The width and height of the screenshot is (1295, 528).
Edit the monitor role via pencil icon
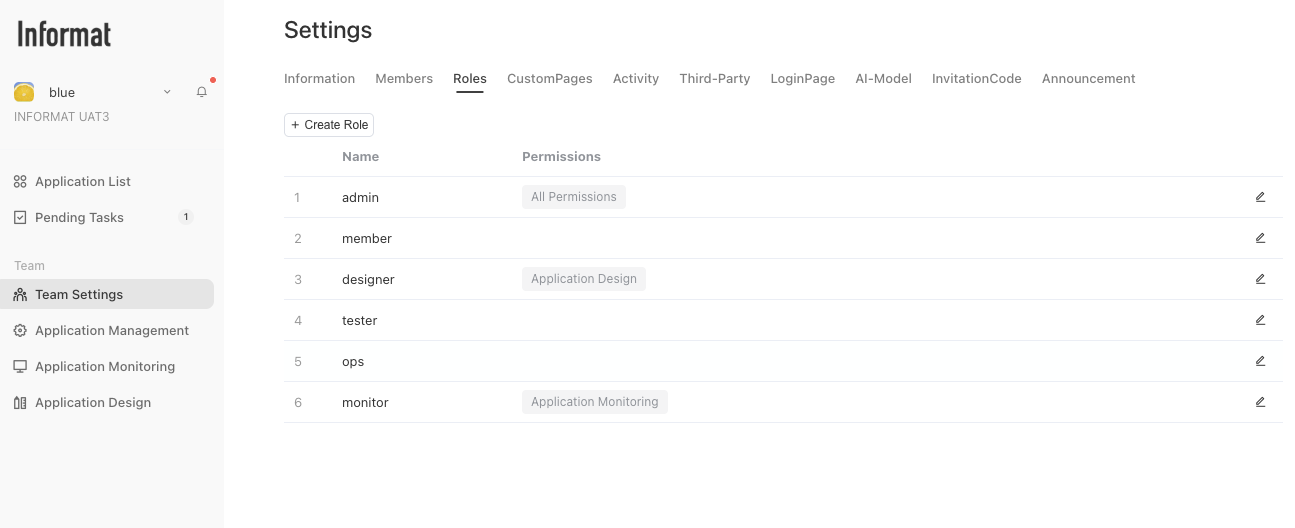(1260, 402)
